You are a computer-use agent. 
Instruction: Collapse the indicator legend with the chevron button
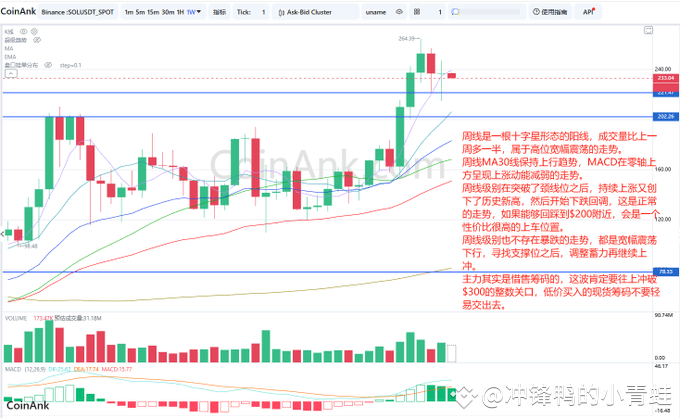click(x=11, y=74)
